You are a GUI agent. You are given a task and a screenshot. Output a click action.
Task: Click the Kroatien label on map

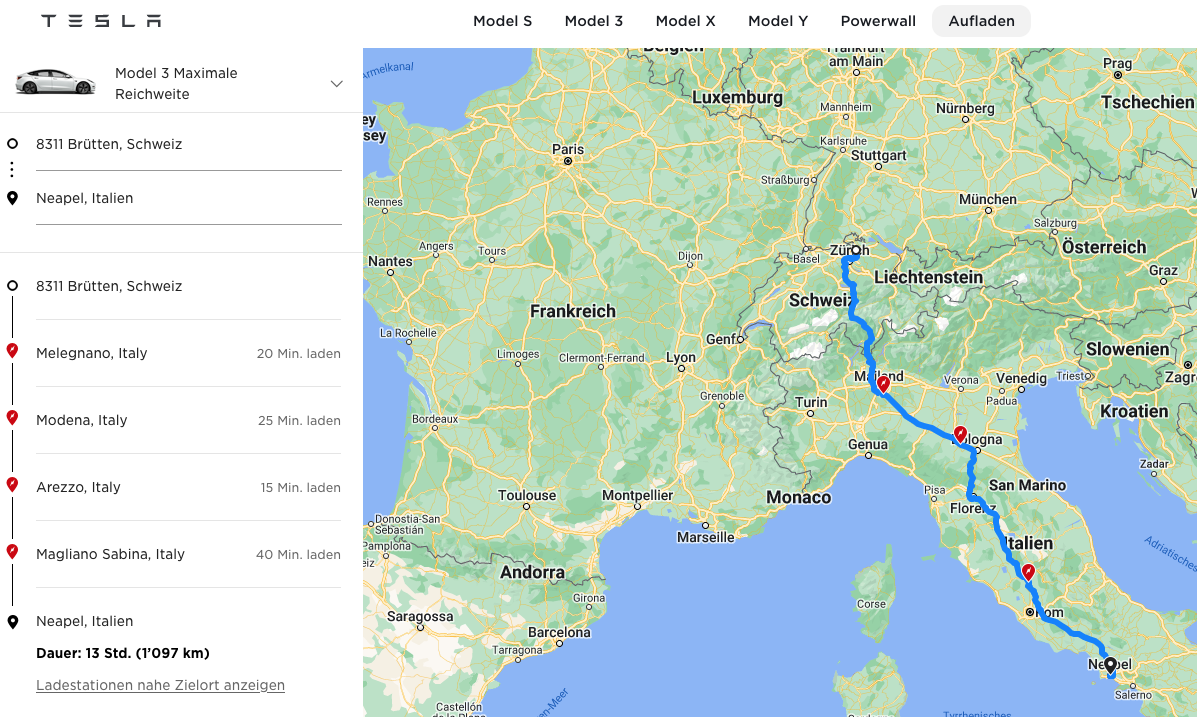1134,412
